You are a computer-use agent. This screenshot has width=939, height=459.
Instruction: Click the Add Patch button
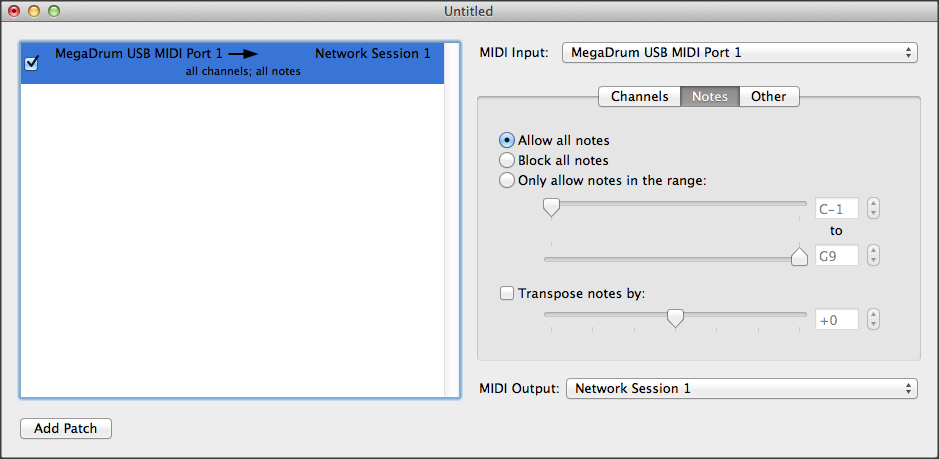(x=66, y=428)
